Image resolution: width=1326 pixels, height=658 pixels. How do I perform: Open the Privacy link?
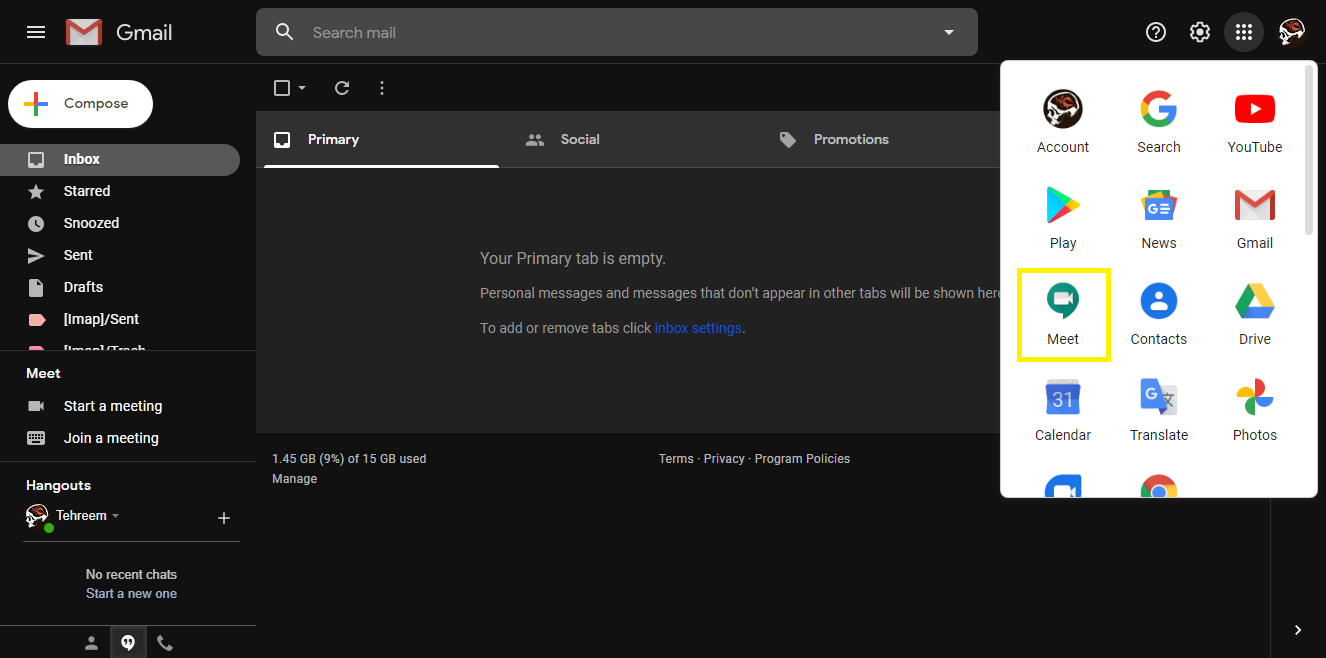coord(724,459)
